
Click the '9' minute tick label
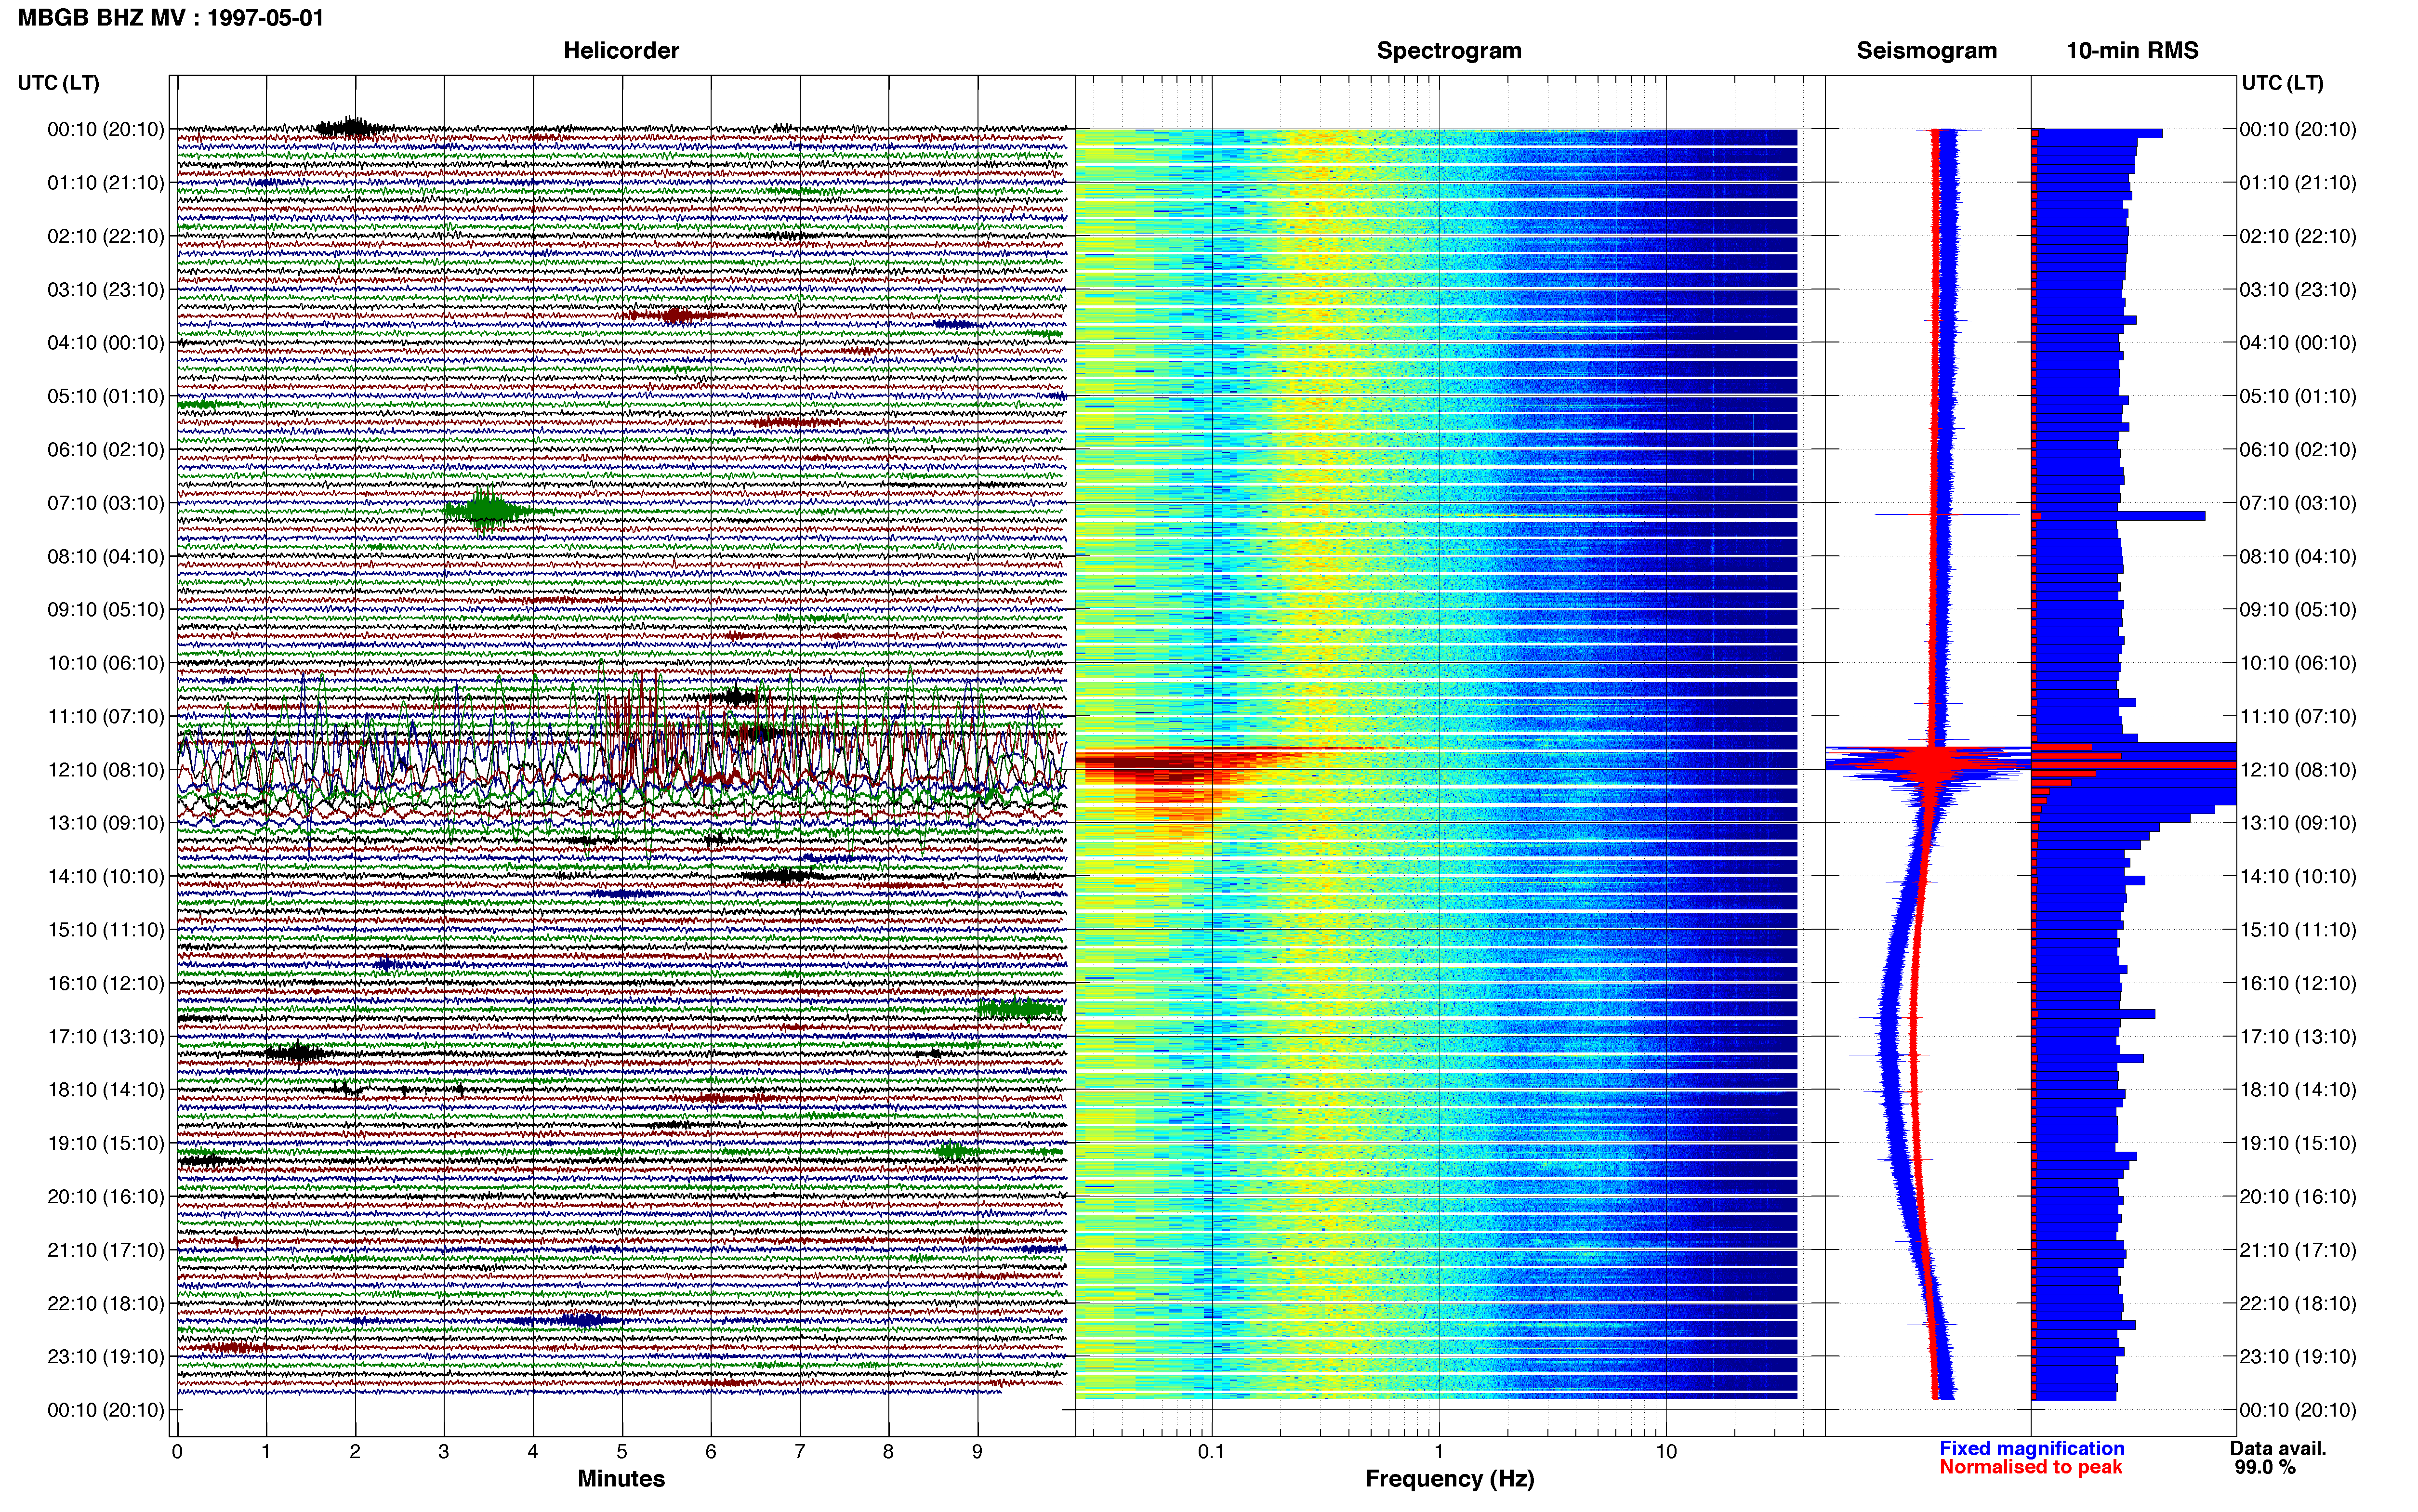coord(977,1452)
